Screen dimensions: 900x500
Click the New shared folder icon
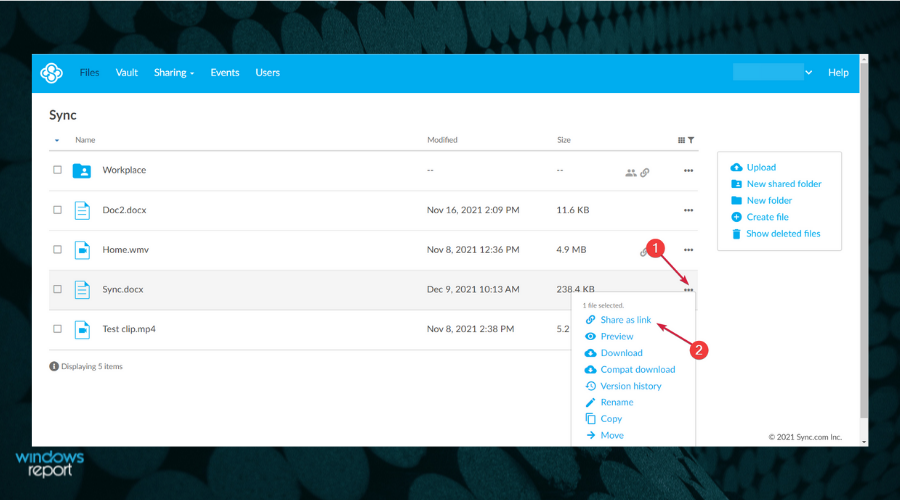click(736, 184)
